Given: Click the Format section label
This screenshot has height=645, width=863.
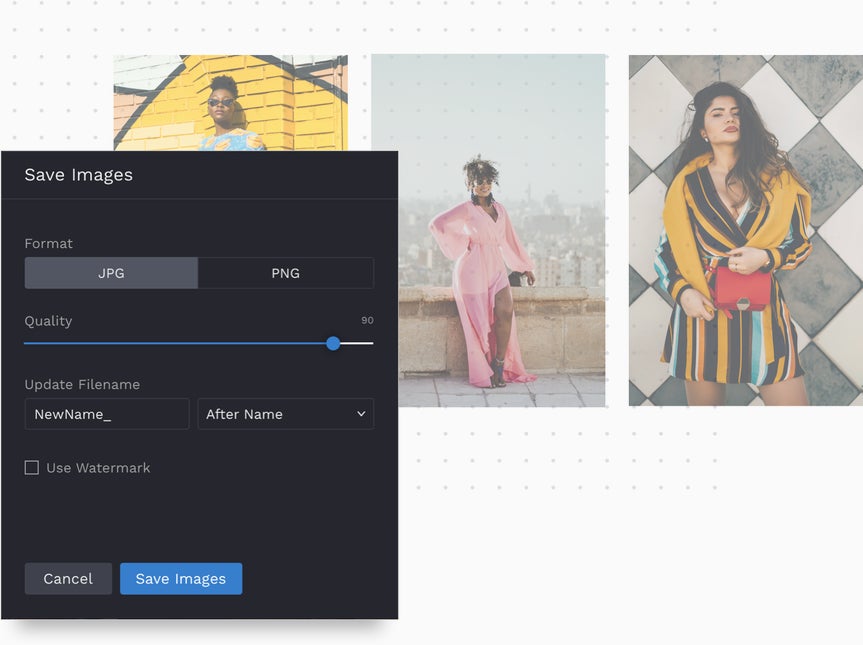Looking at the screenshot, I should coord(49,243).
